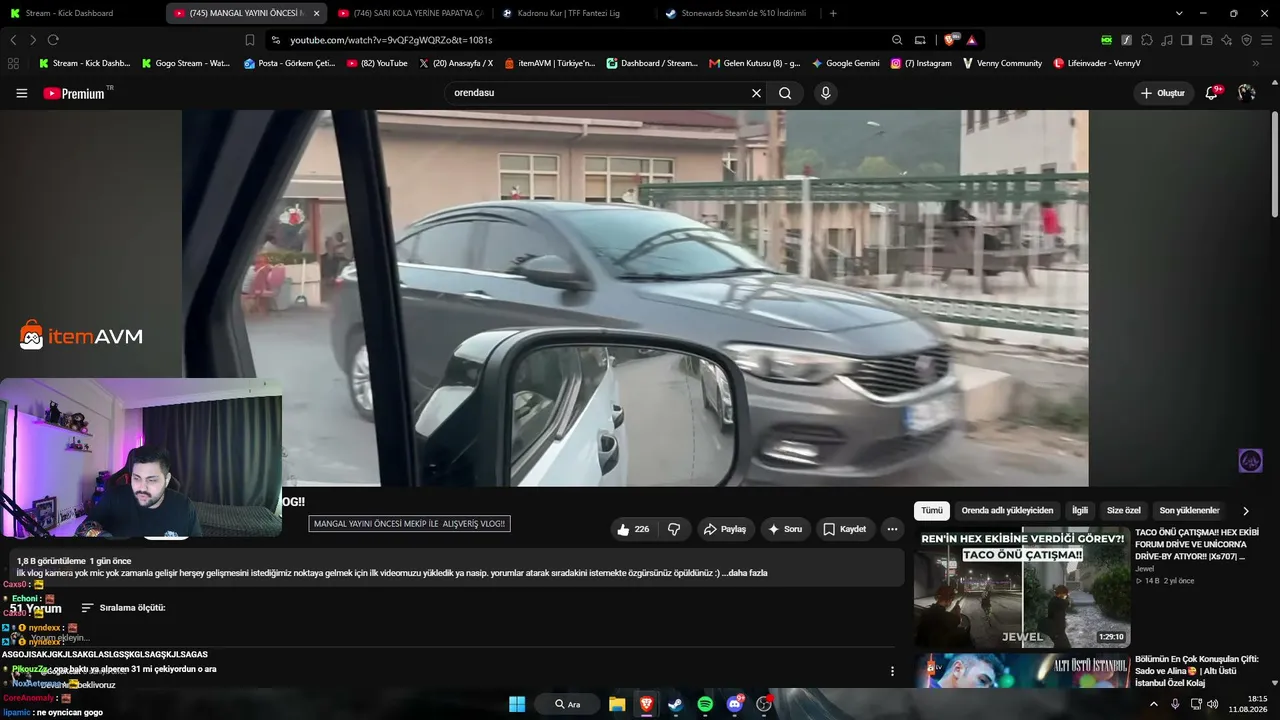Open the 'Gelen Kutusu' Gmail bookmark

coord(755,63)
